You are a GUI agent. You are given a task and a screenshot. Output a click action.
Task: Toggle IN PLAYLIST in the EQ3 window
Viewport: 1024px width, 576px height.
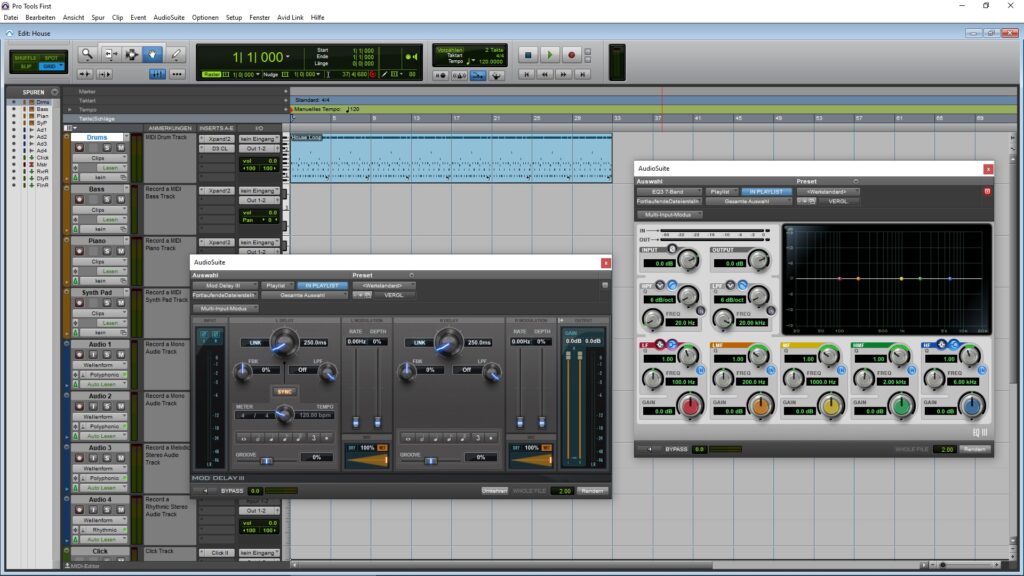766,192
